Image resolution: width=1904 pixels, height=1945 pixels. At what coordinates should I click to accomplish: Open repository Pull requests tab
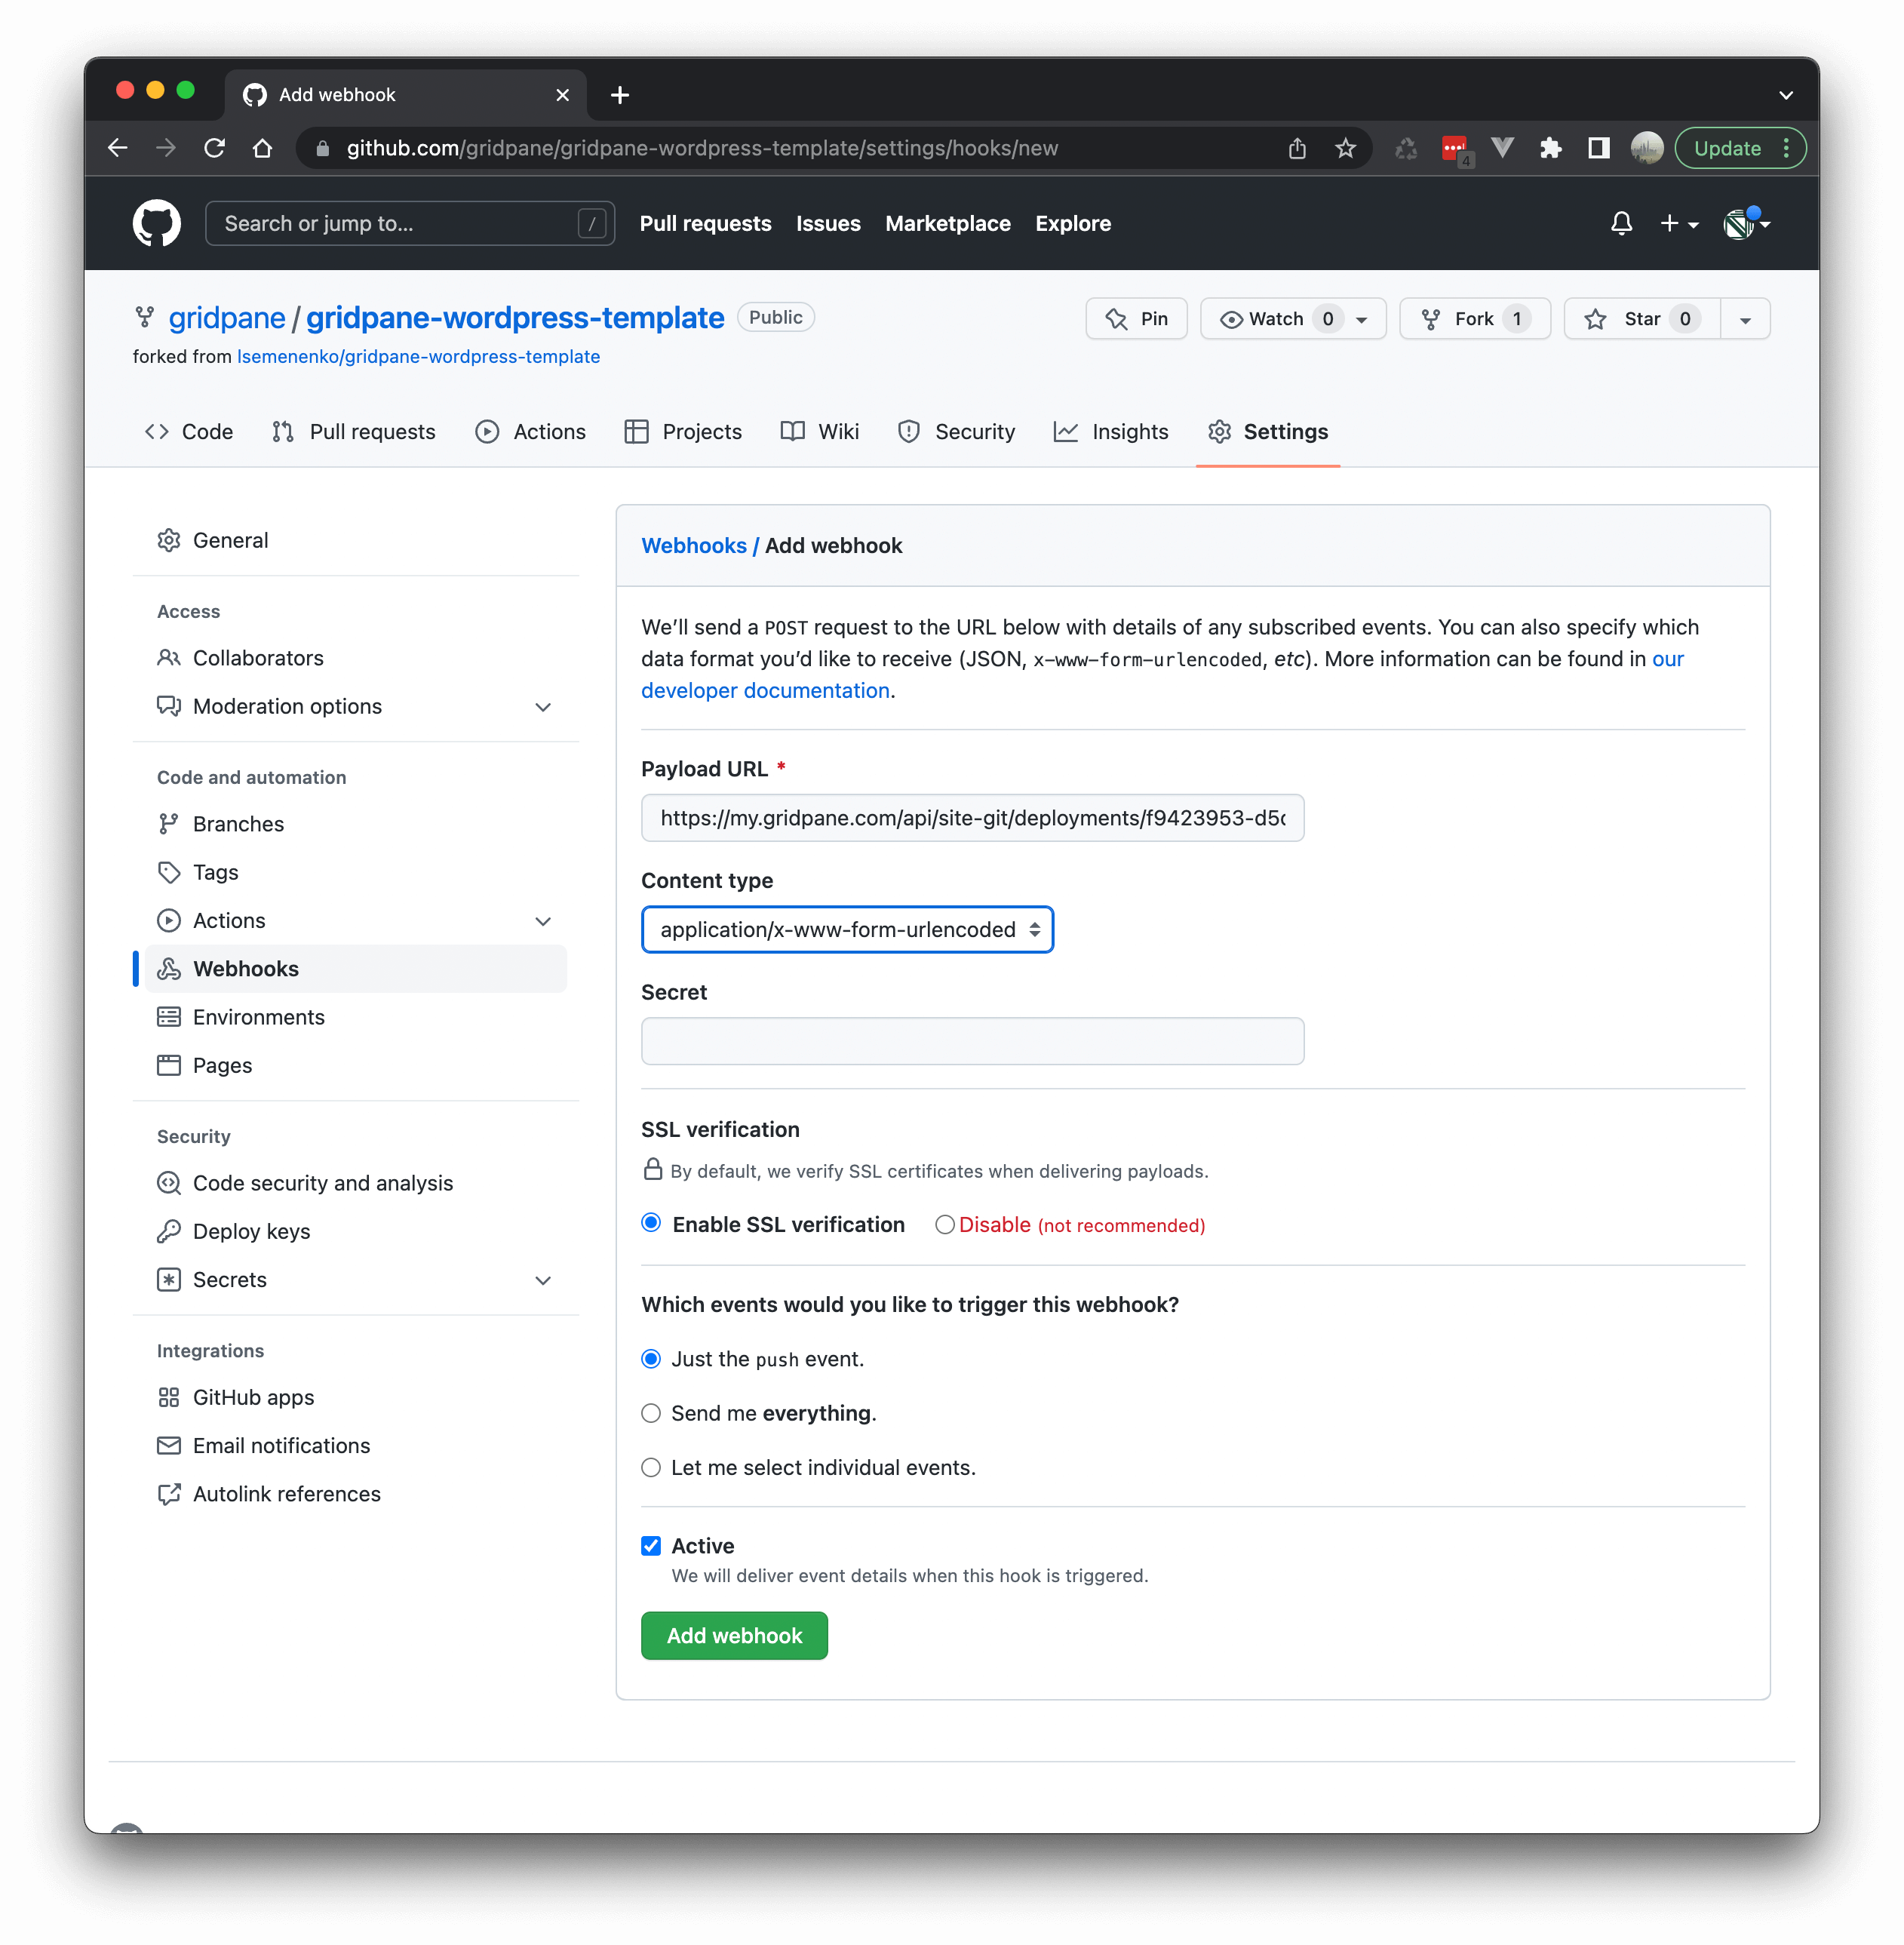point(354,432)
